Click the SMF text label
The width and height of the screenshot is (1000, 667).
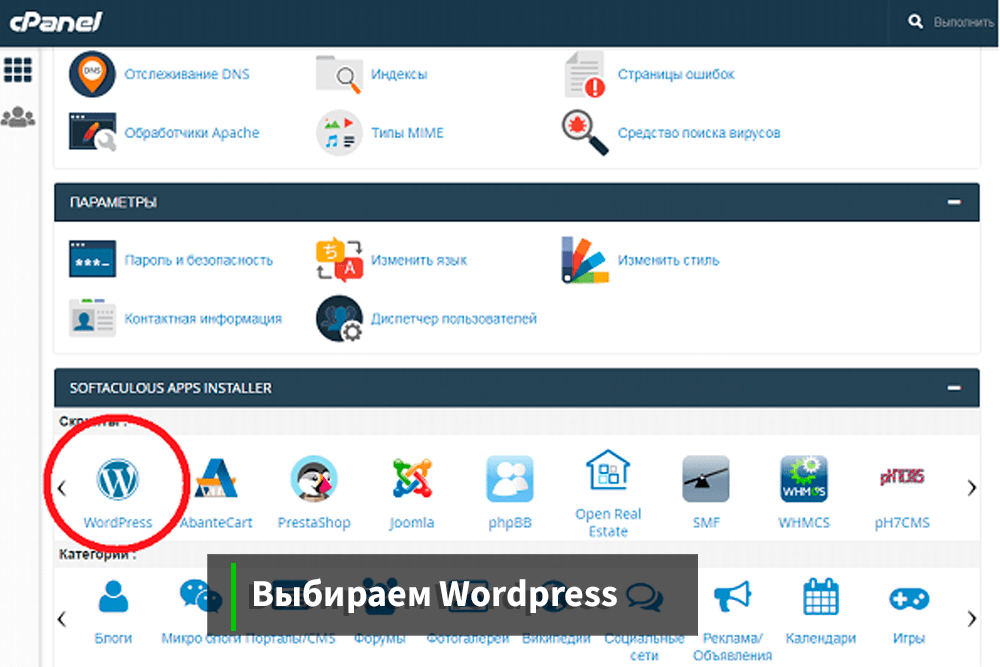click(x=706, y=522)
